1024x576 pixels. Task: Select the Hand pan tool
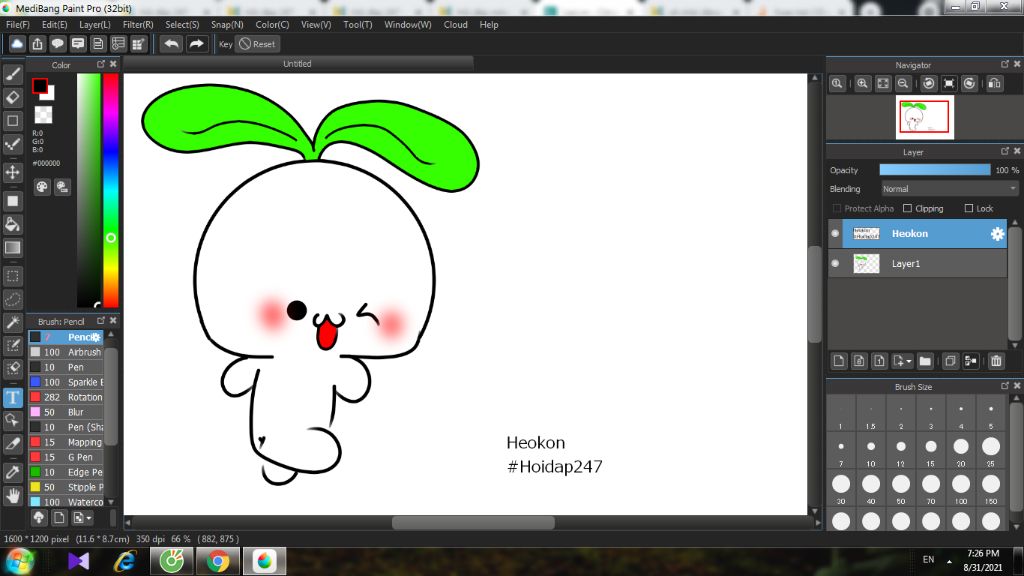tap(12, 496)
